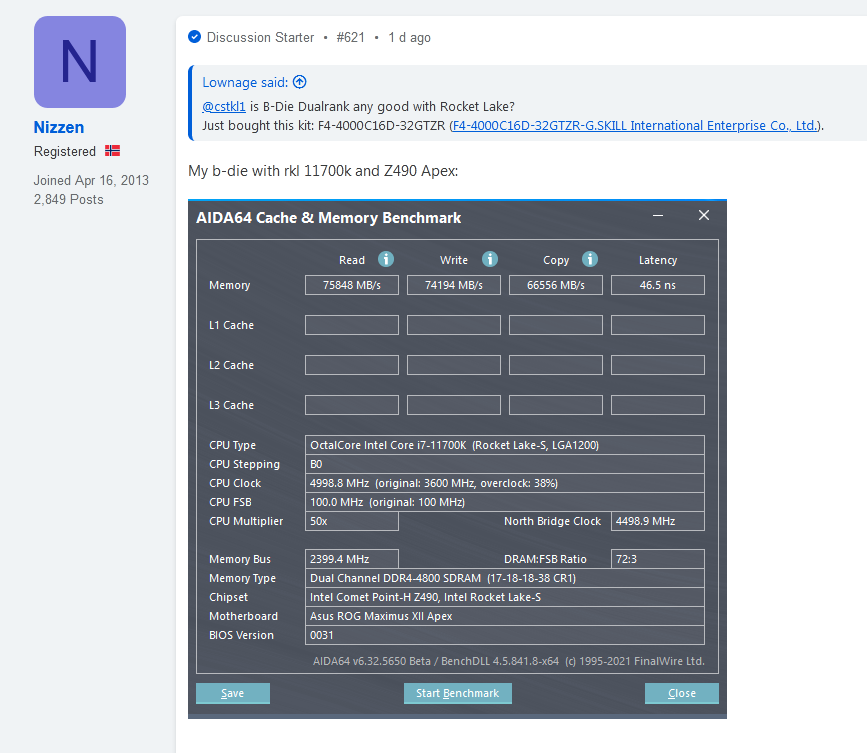Select the memory copy value 66556 MB/s
Viewport: 867px width, 753px height.
(x=556, y=285)
